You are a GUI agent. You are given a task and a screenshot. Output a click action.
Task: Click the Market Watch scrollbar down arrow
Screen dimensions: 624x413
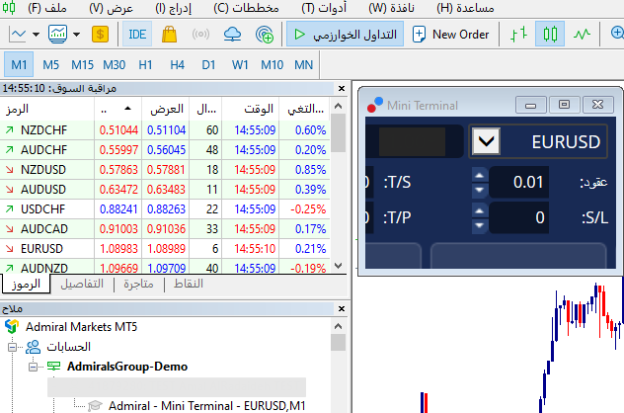point(338,265)
